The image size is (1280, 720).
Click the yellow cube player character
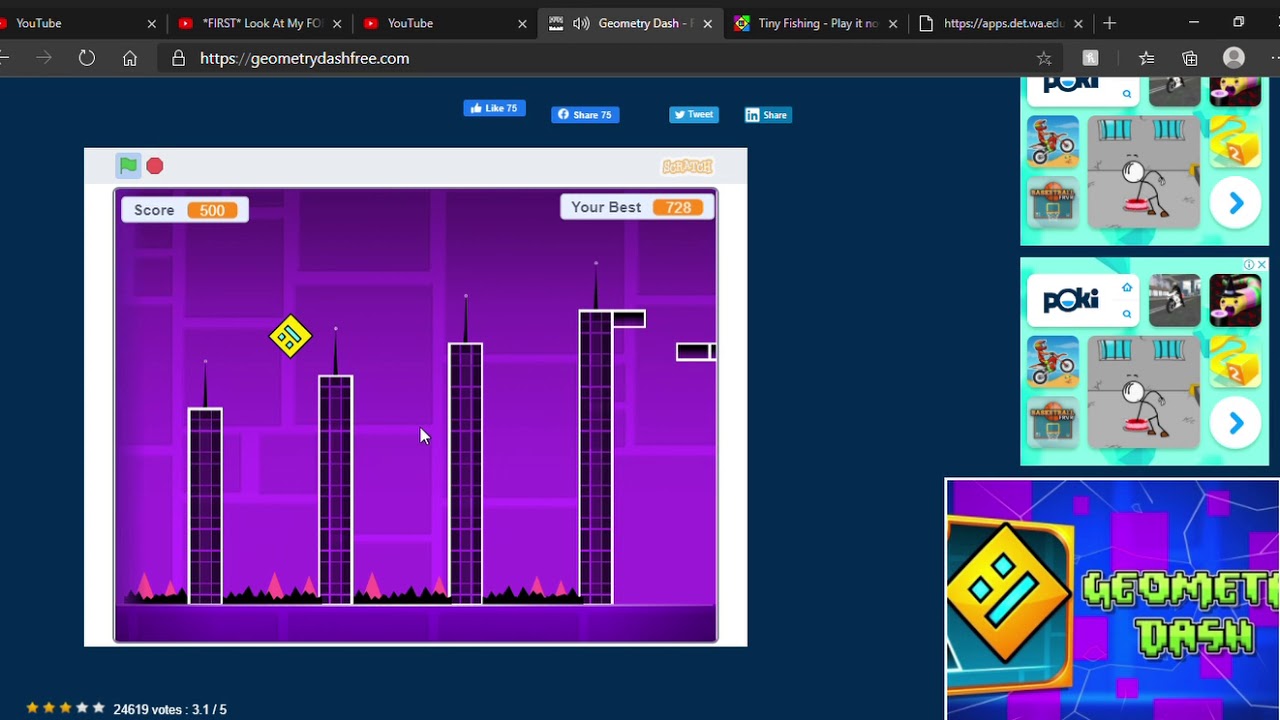point(290,336)
